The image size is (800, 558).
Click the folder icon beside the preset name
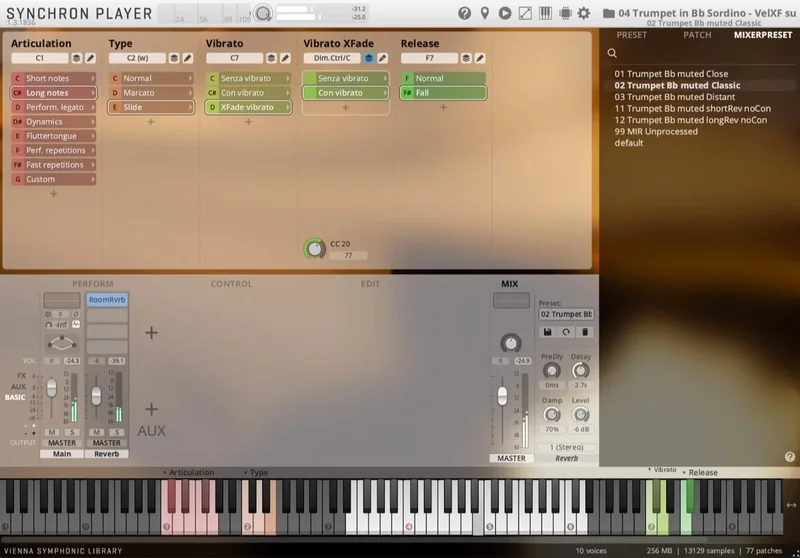(608, 13)
